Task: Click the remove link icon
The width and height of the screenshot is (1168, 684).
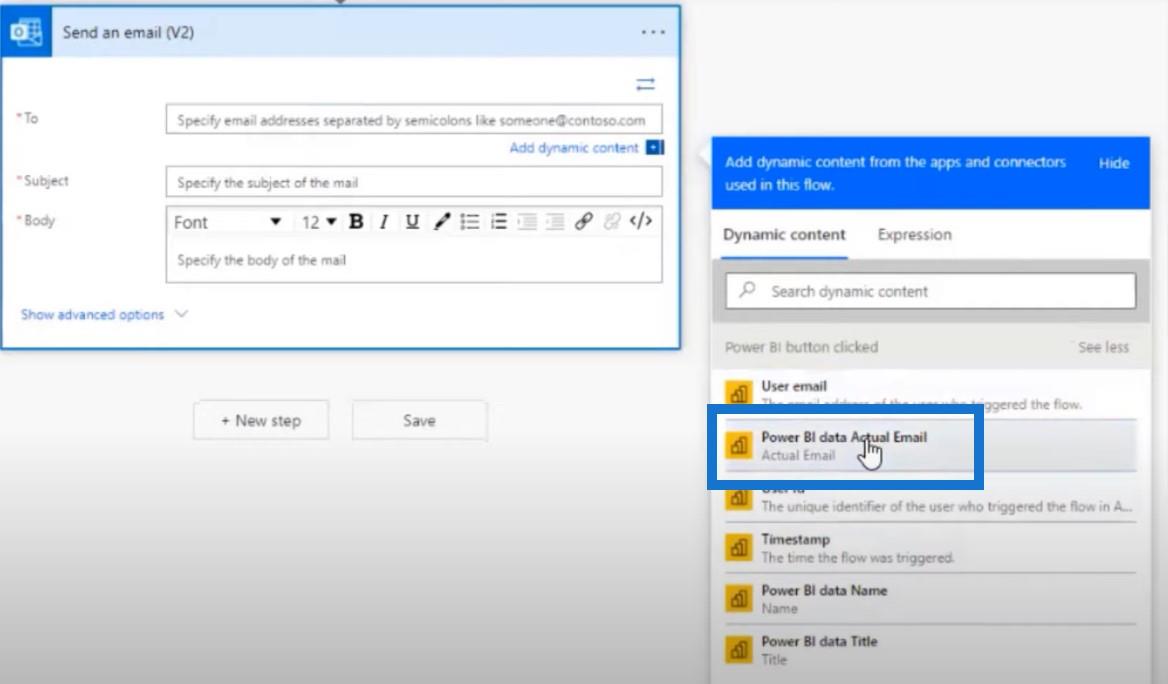Action: click(x=612, y=221)
